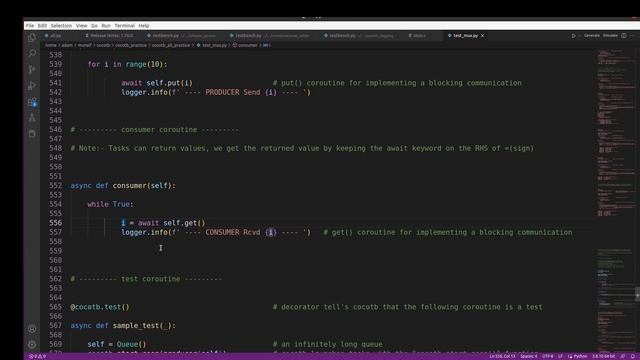Open the Terminal menu
This screenshot has width=640, height=360.
click(124, 26)
